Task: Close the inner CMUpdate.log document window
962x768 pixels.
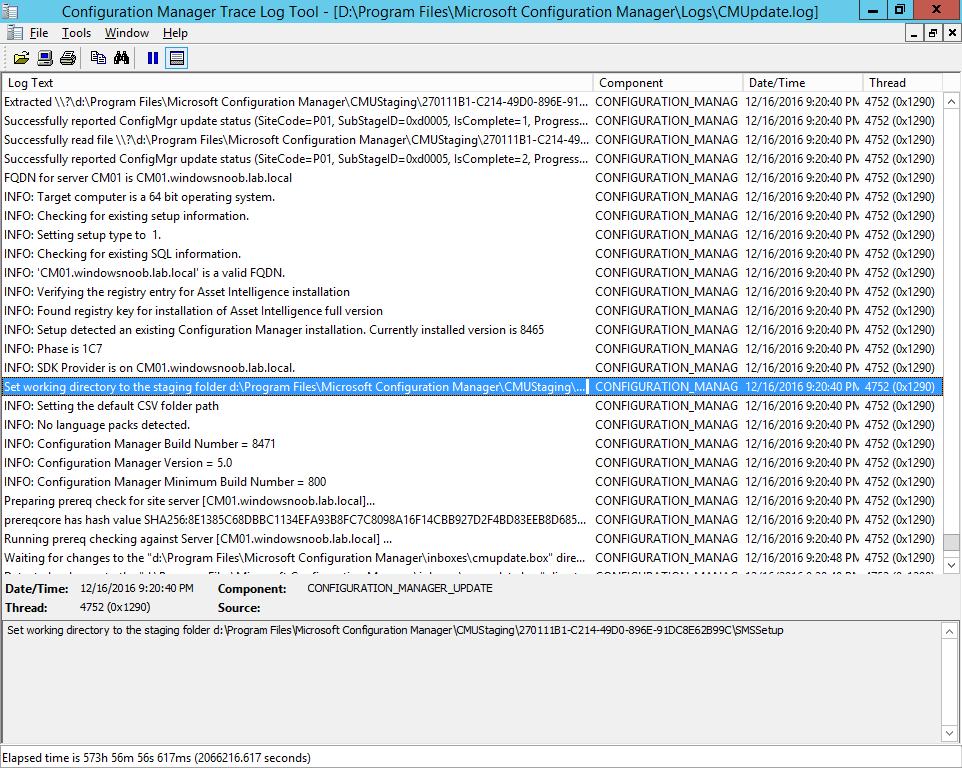Action: 952,33
